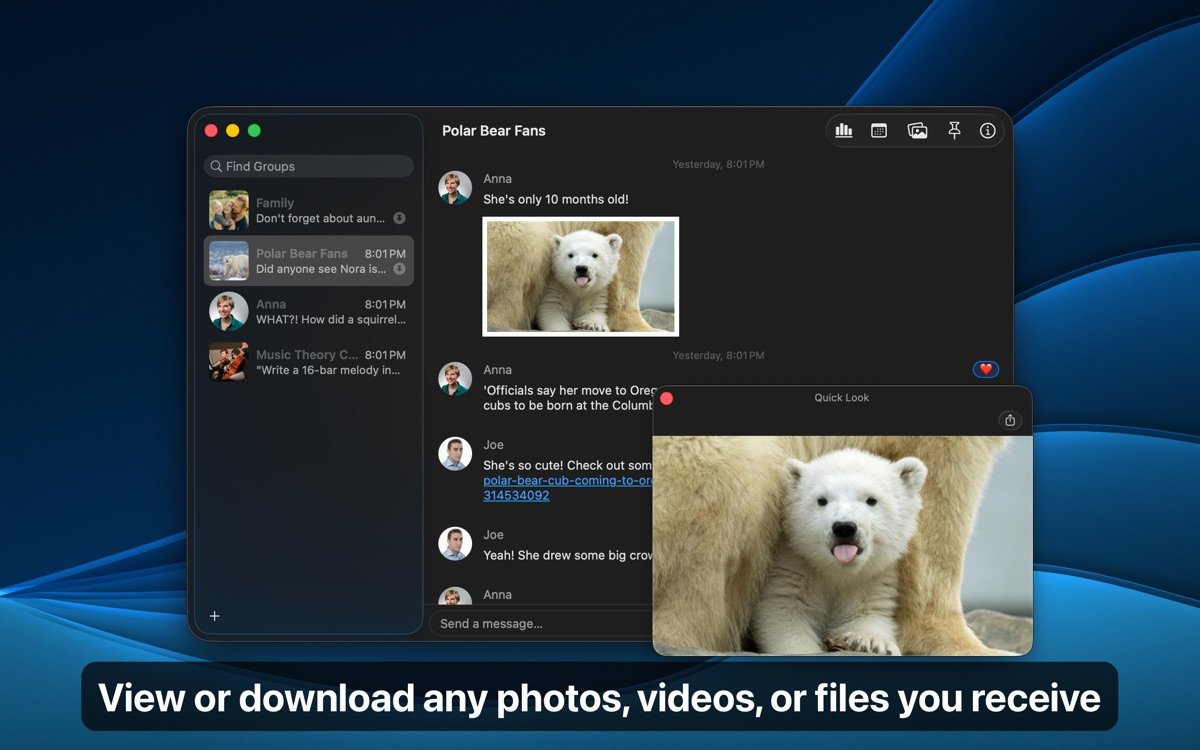Click the plus icon to add group

pos(214,616)
